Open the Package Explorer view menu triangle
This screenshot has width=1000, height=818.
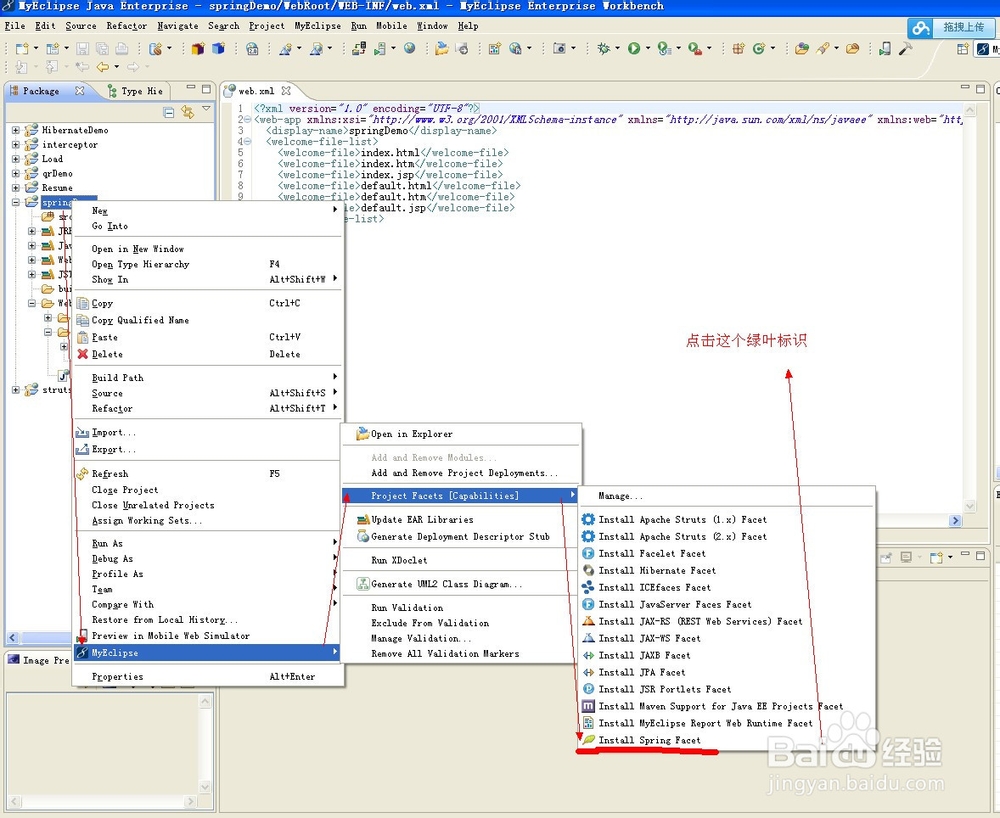[206, 110]
